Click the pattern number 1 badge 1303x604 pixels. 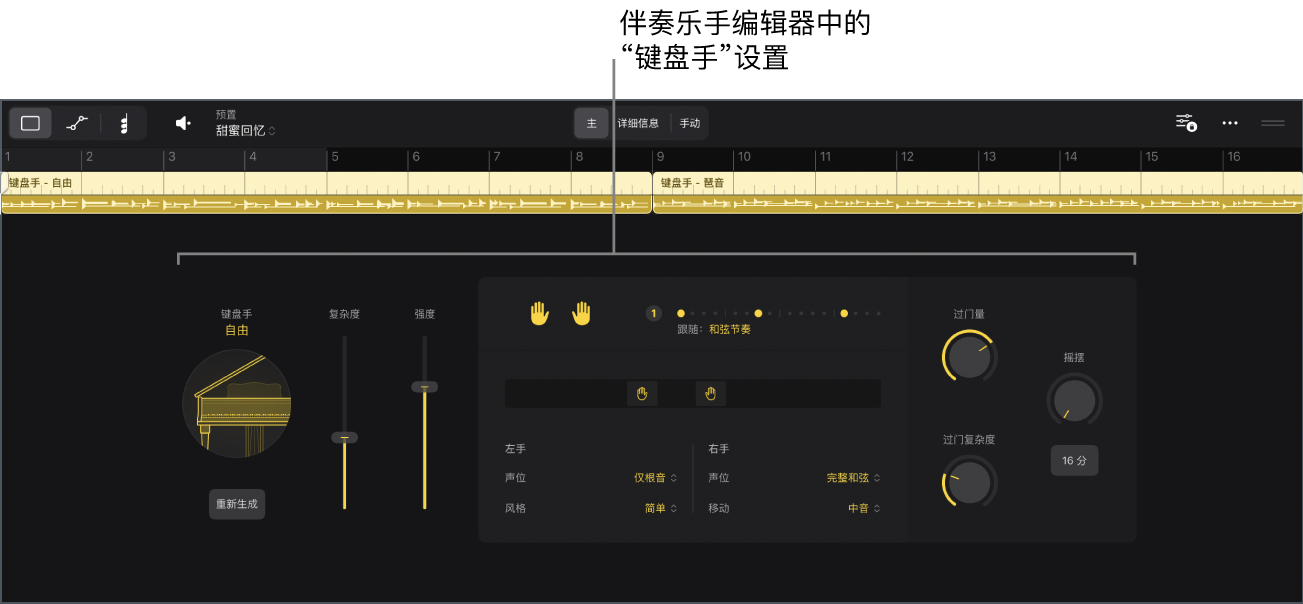click(654, 313)
